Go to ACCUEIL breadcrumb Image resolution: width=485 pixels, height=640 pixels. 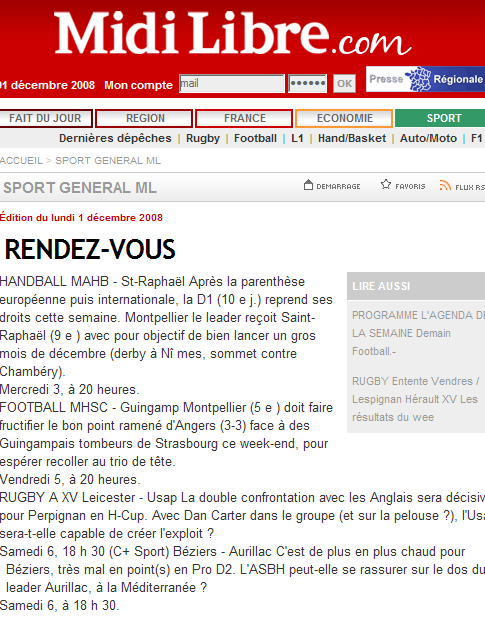point(21,160)
